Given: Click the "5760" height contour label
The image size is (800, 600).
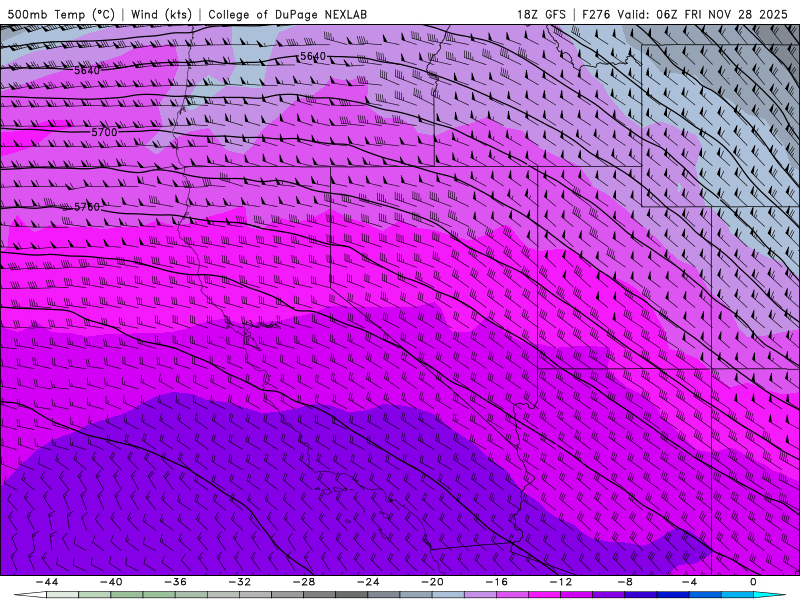Looking at the screenshot, I should point(87,207).
